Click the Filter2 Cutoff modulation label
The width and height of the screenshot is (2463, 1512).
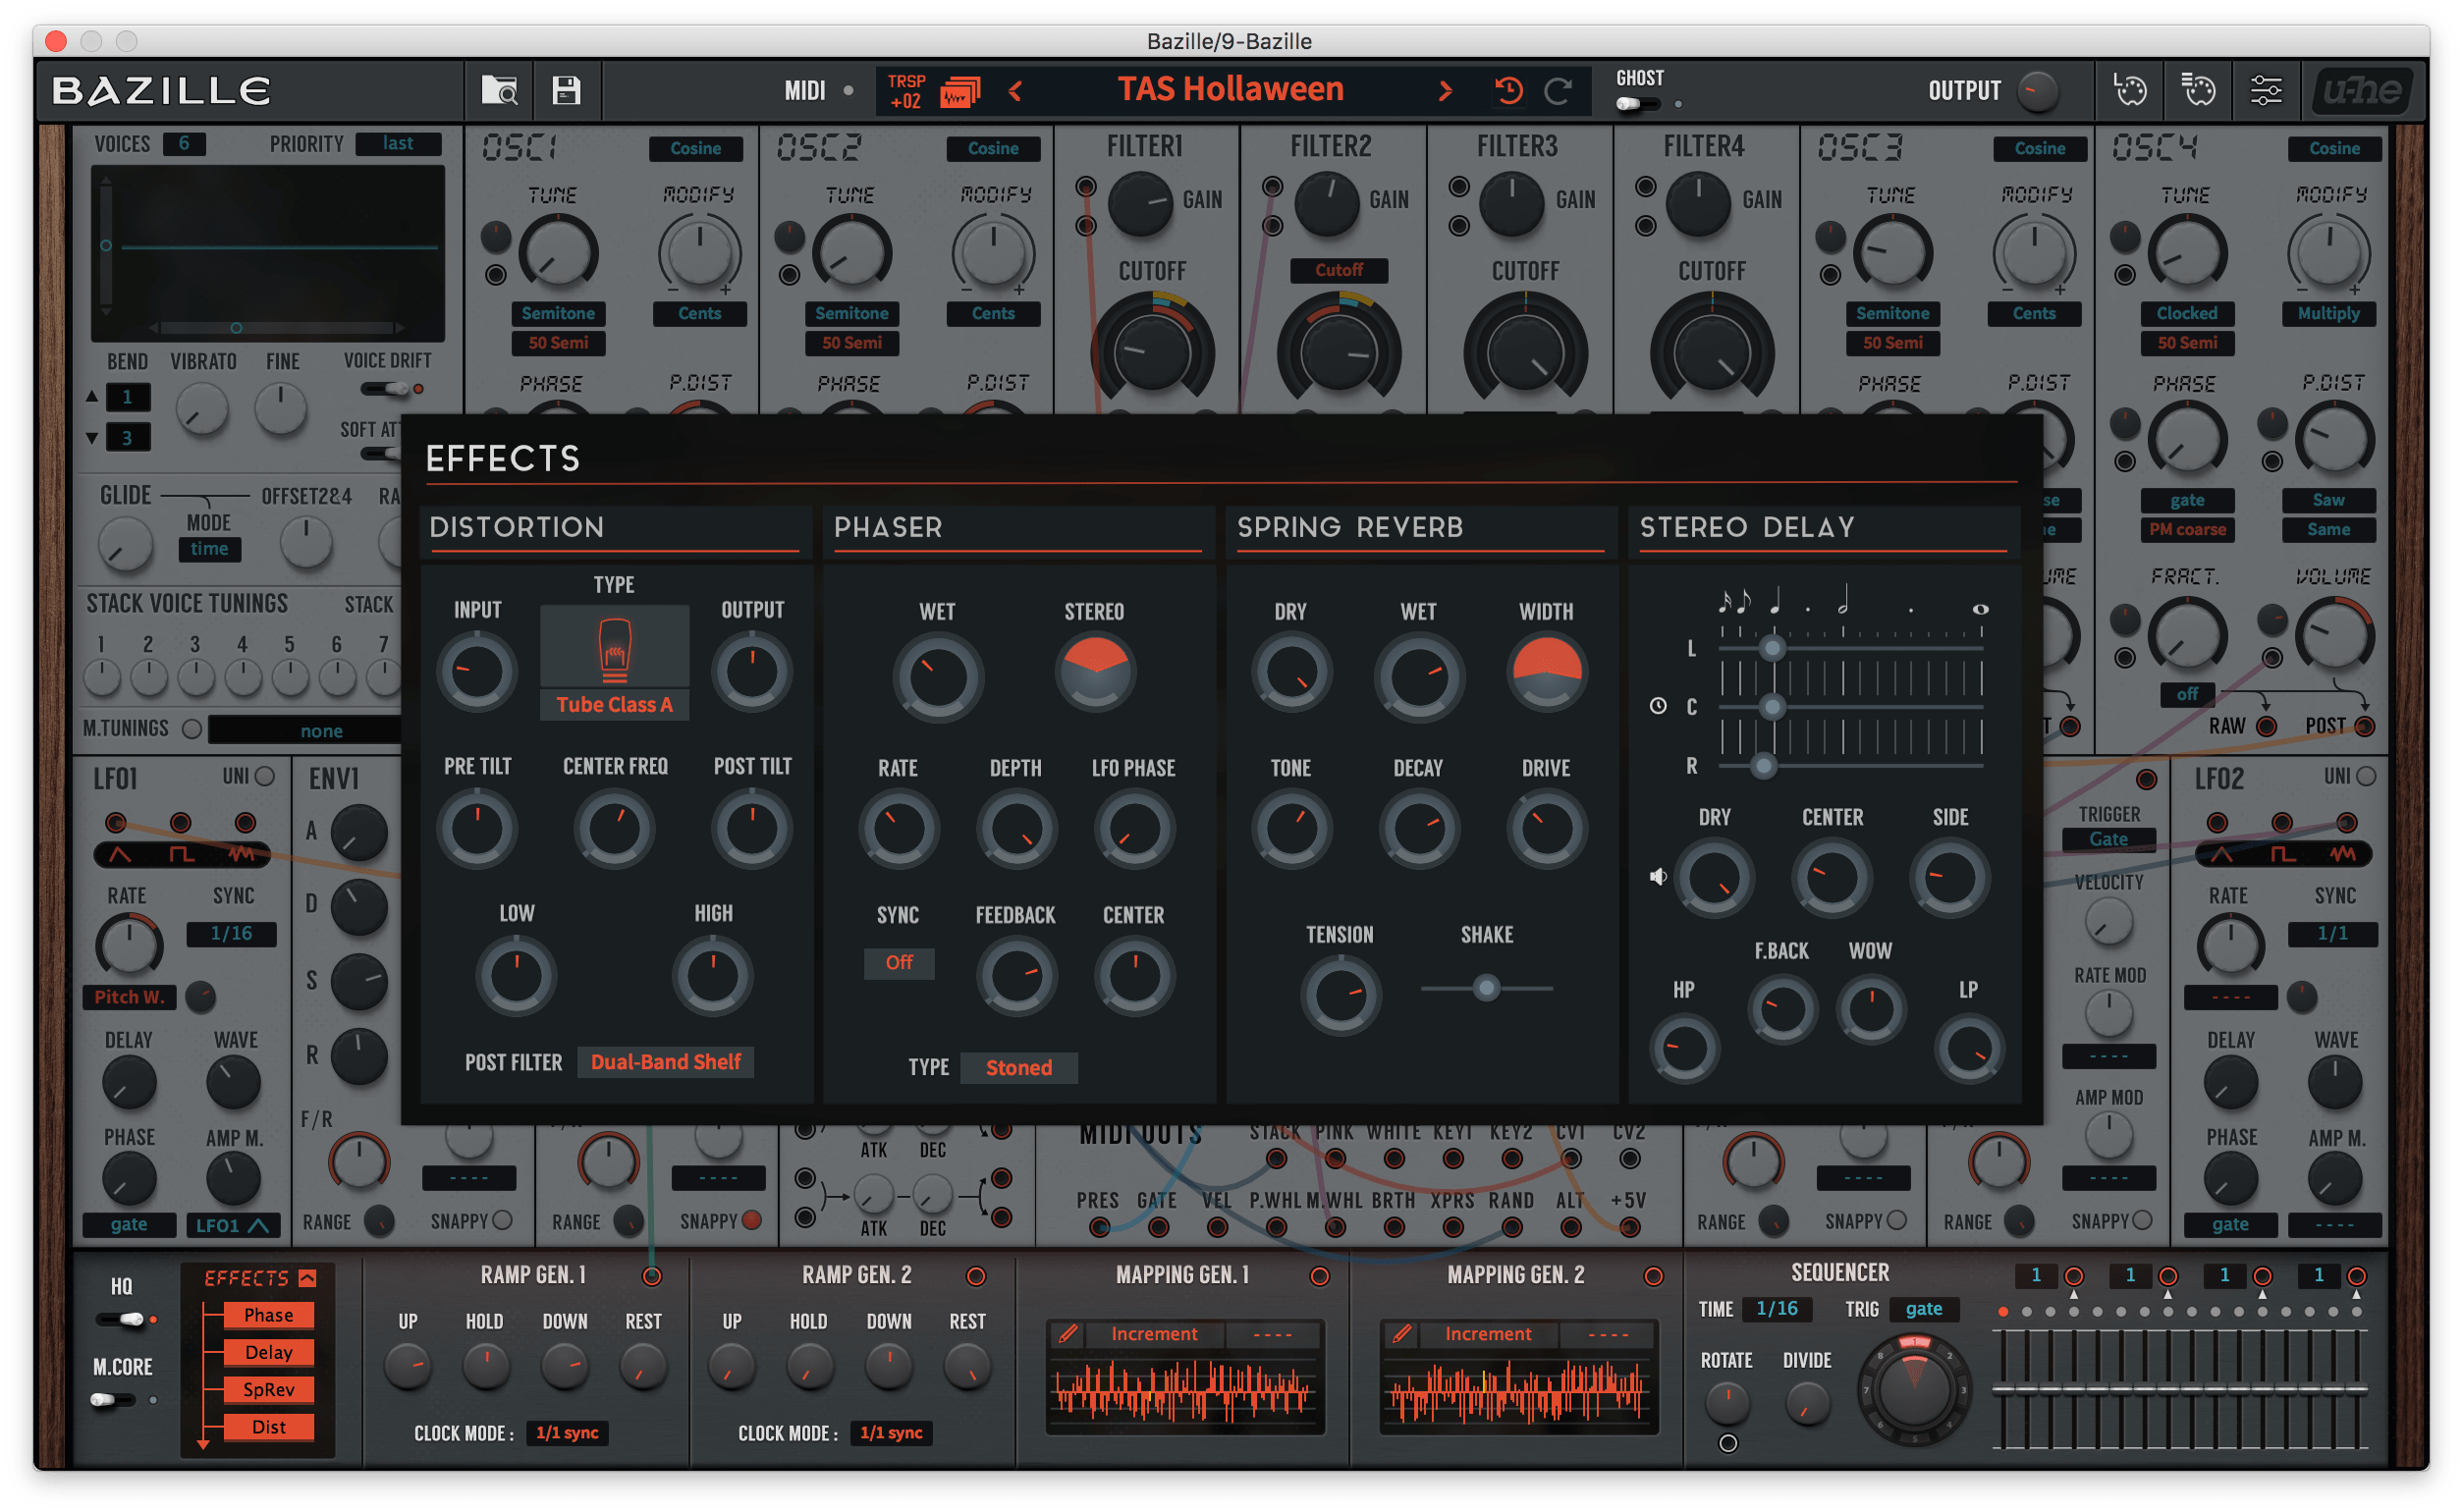point(1338,270)
